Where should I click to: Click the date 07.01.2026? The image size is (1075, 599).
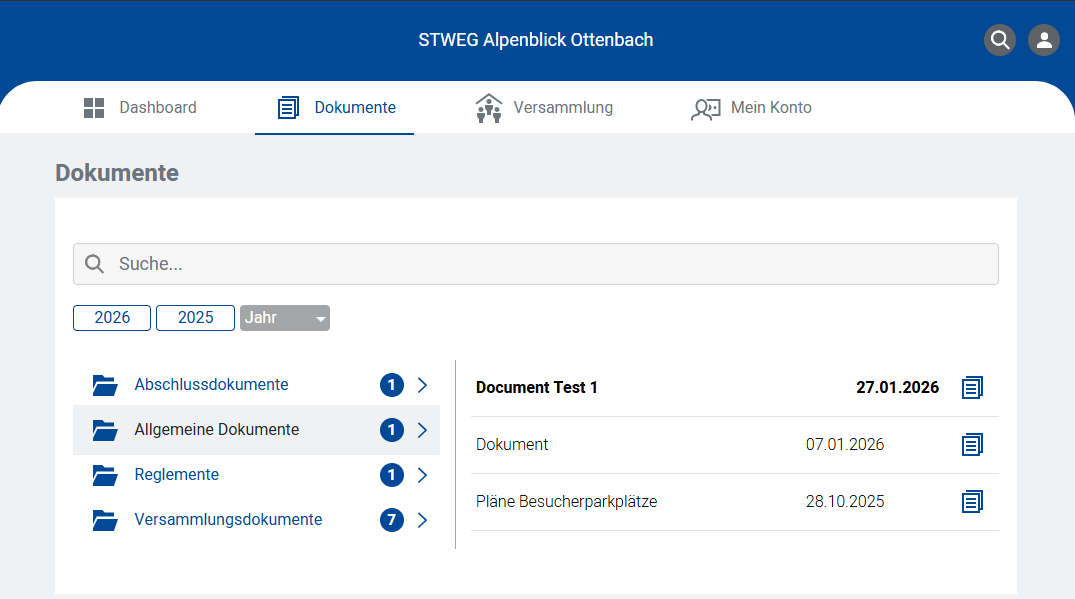pyautogui.click(x=845, y=444)
